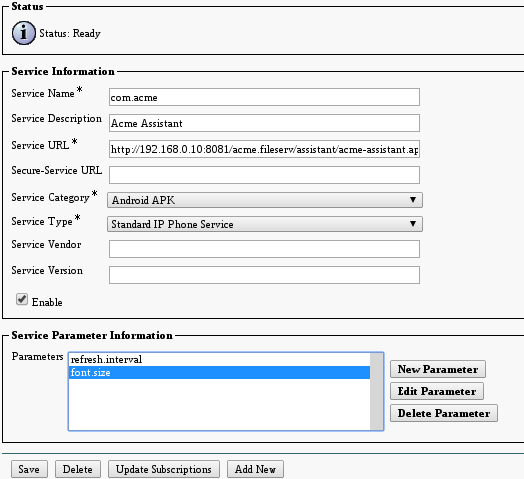Focus the Service Name field
524x479 pixels.
coord(264,97)
